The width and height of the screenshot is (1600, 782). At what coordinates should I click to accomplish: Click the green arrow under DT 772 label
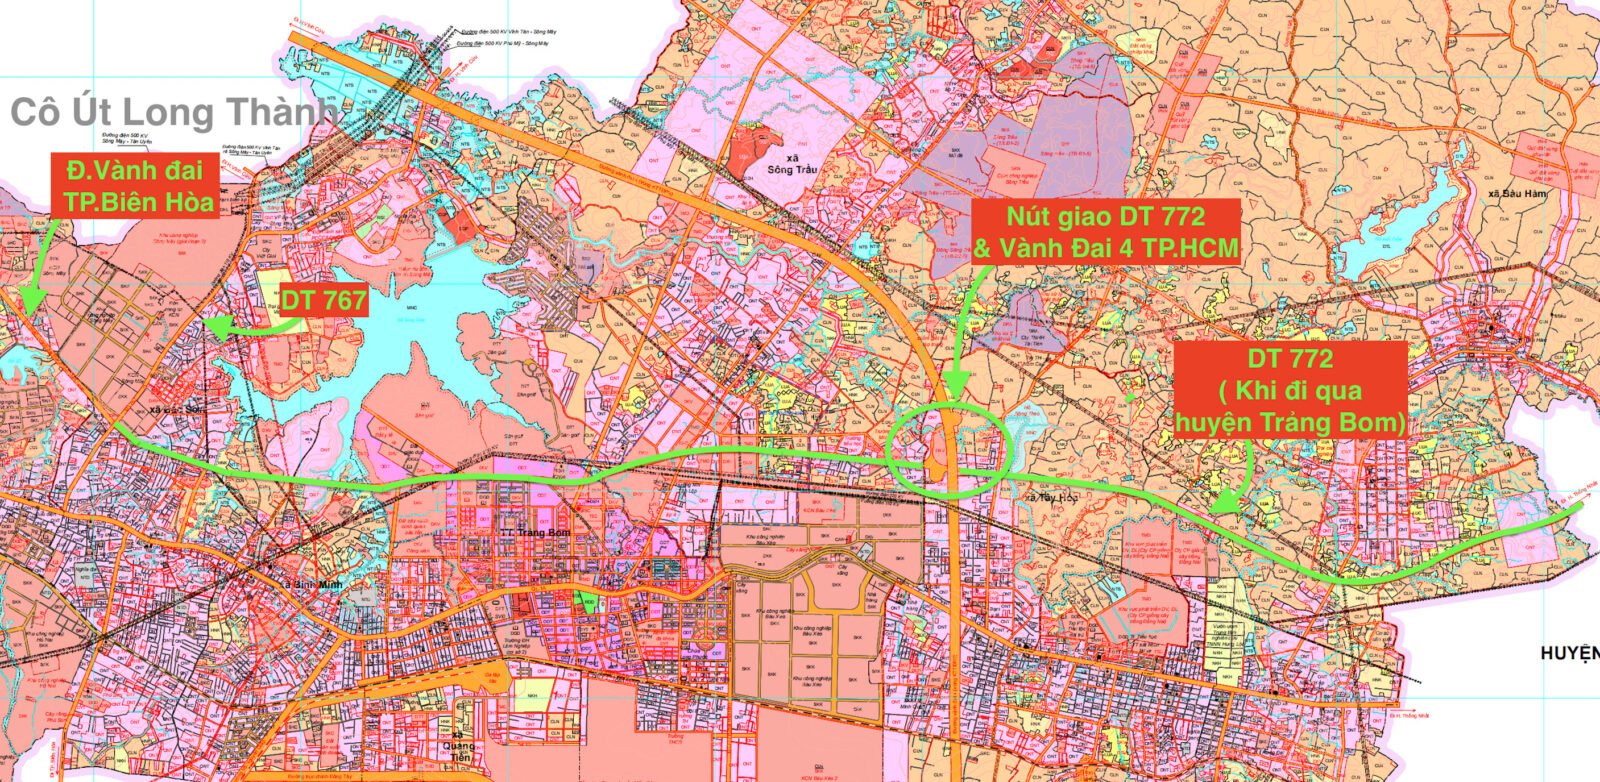pos(1233,479)
